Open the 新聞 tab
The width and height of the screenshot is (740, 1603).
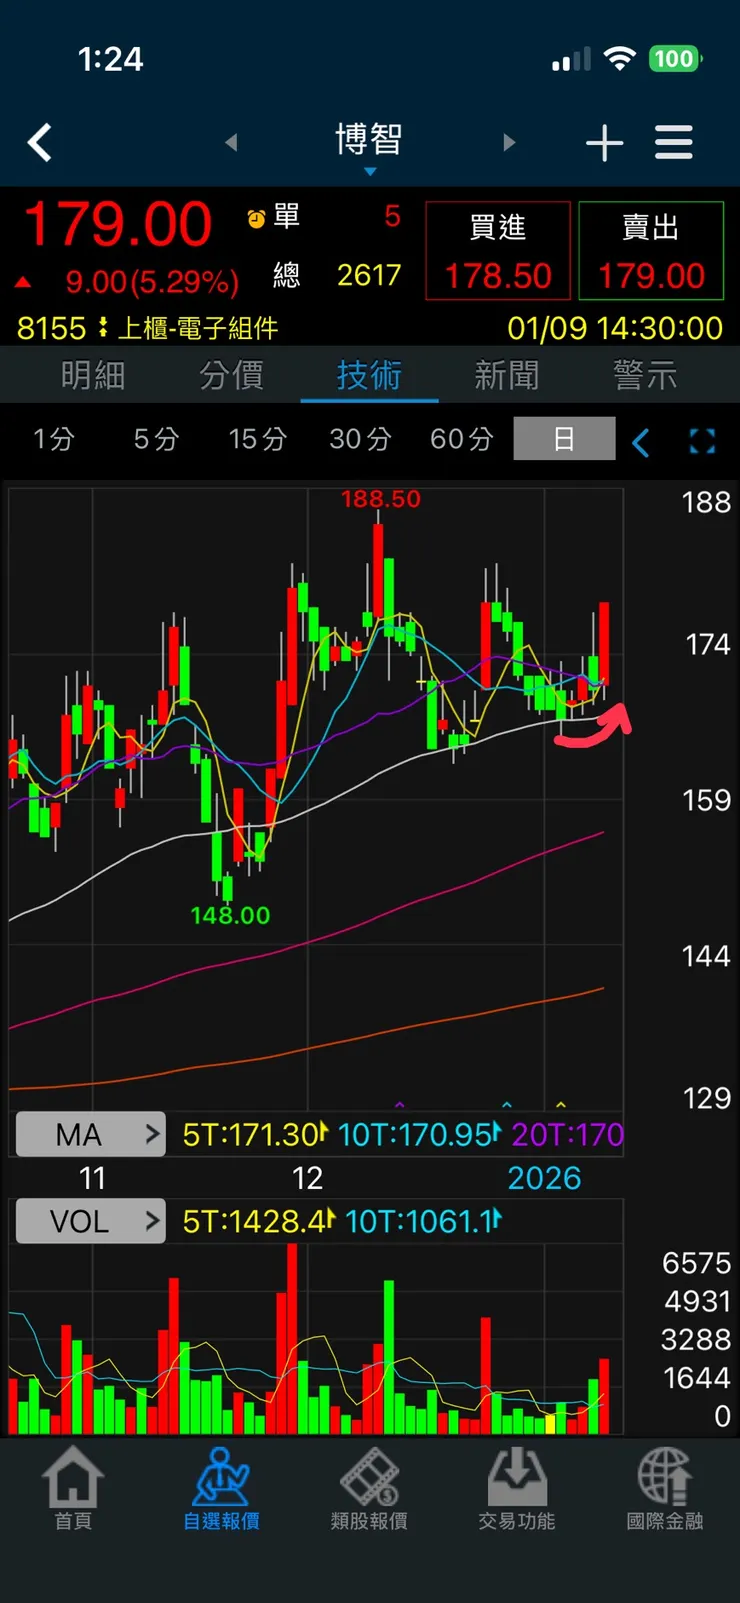point(507,376)
